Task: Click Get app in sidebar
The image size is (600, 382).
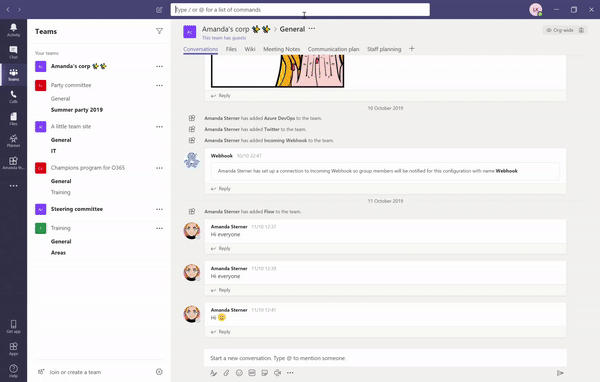Action: [x=13, y=326]
